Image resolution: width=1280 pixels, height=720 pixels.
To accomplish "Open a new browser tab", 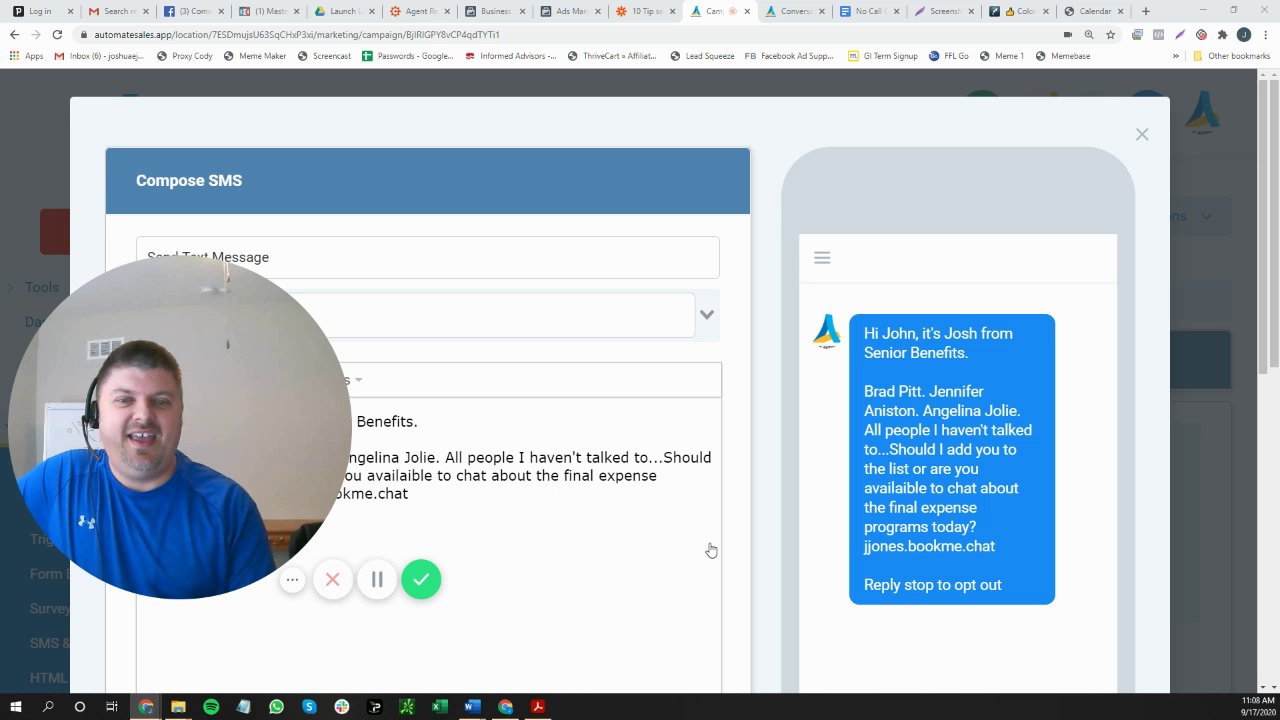I will [x=1146, y=11].
